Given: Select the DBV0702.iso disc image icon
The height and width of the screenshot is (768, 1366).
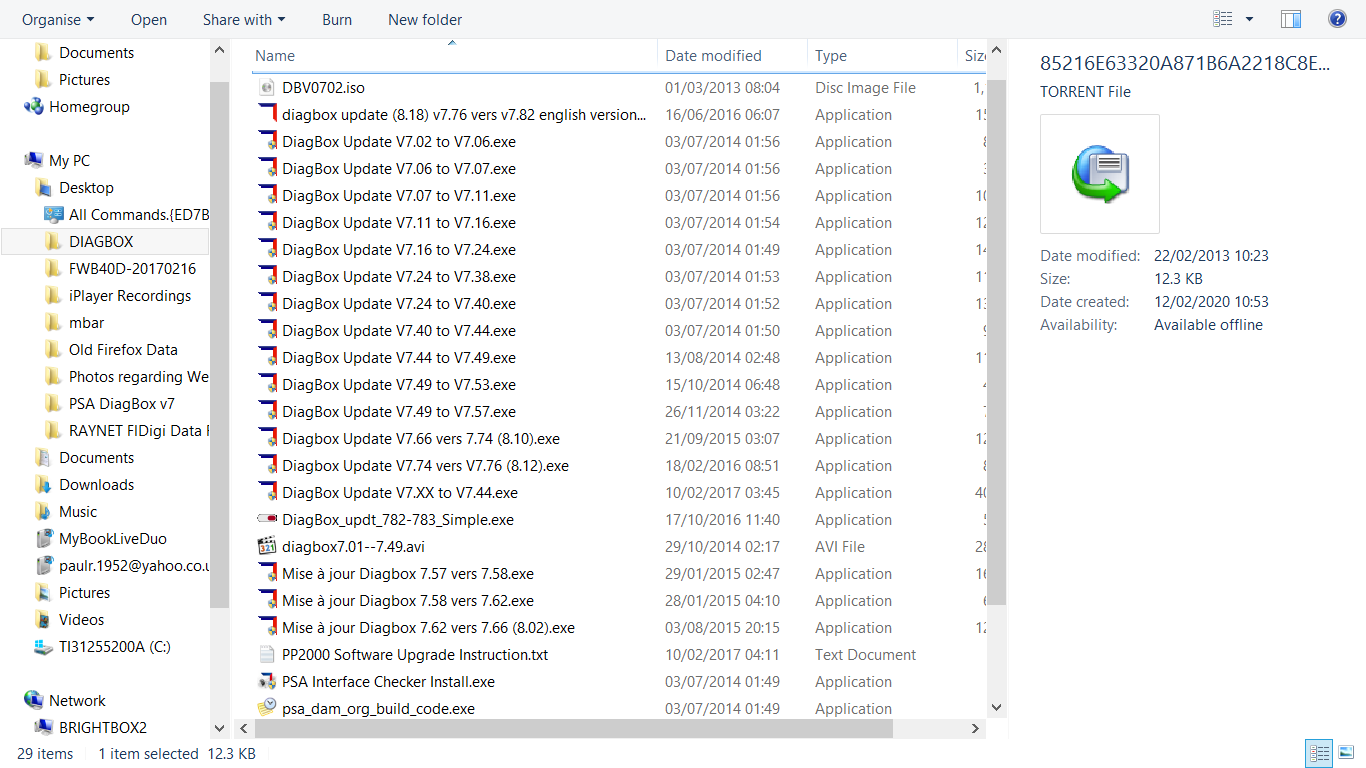Looking at the screenshot, I should 267,88.
